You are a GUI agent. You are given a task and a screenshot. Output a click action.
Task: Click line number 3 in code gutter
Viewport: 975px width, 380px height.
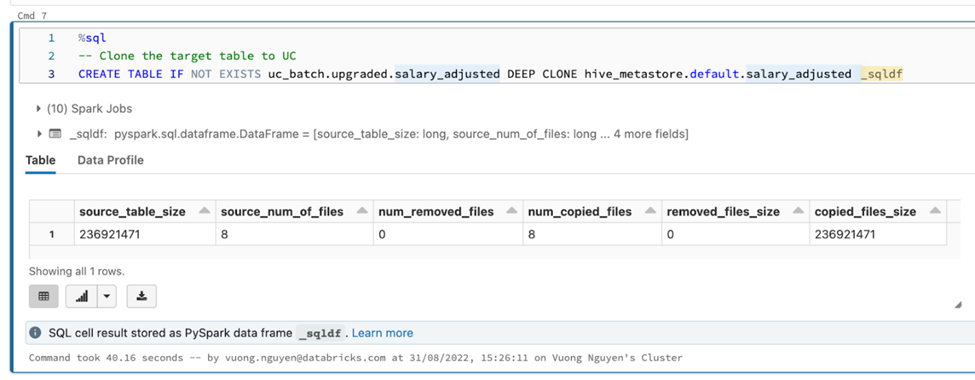click(52, 74)
